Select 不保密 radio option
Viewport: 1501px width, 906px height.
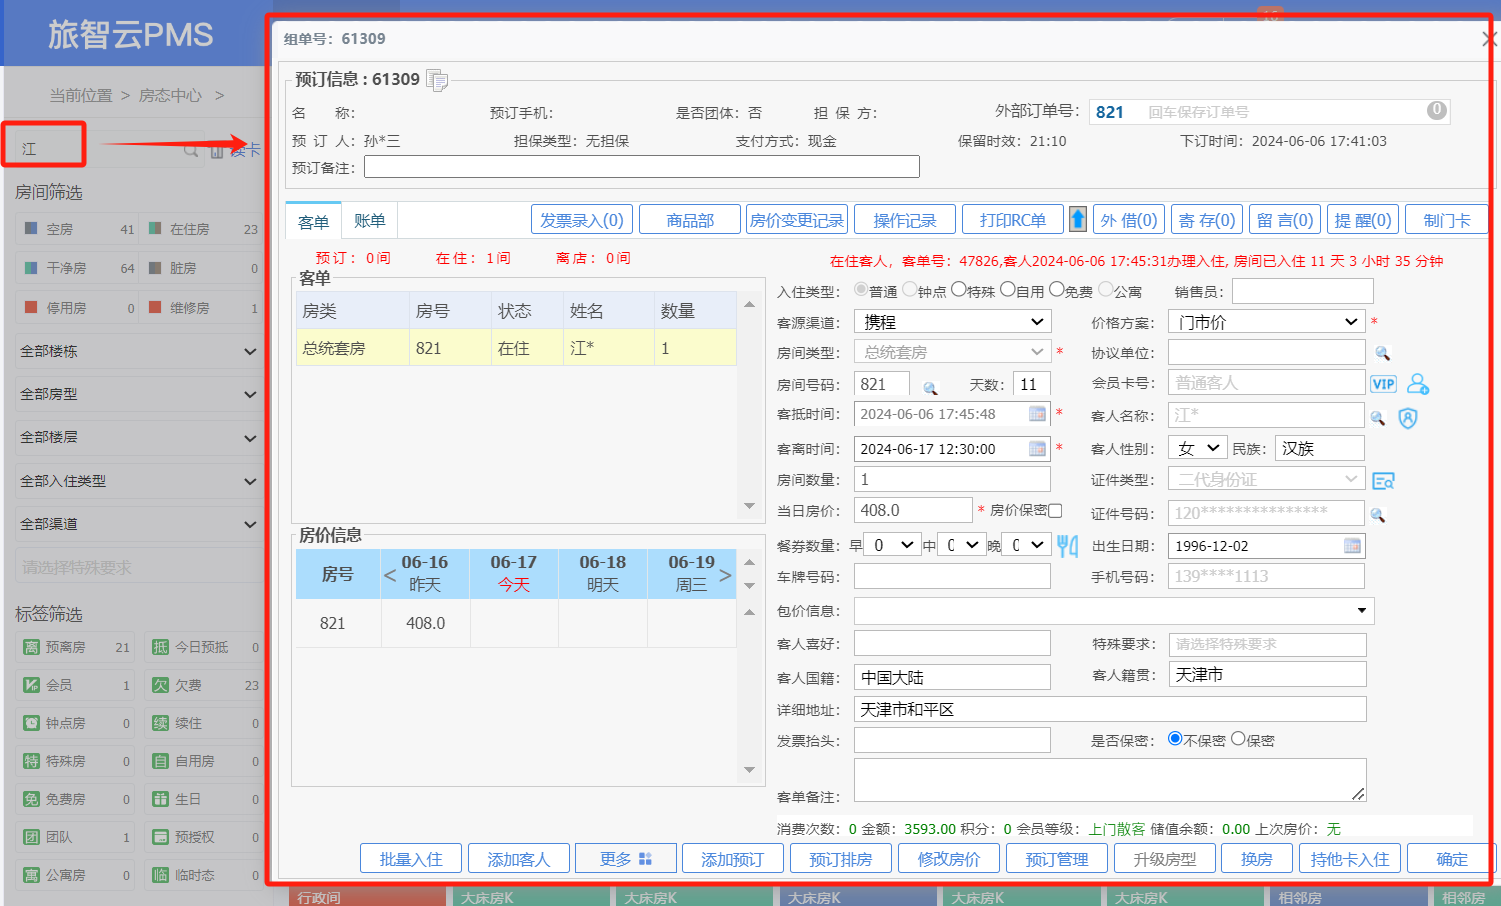pyautogui.click(x=1175, y=739)
